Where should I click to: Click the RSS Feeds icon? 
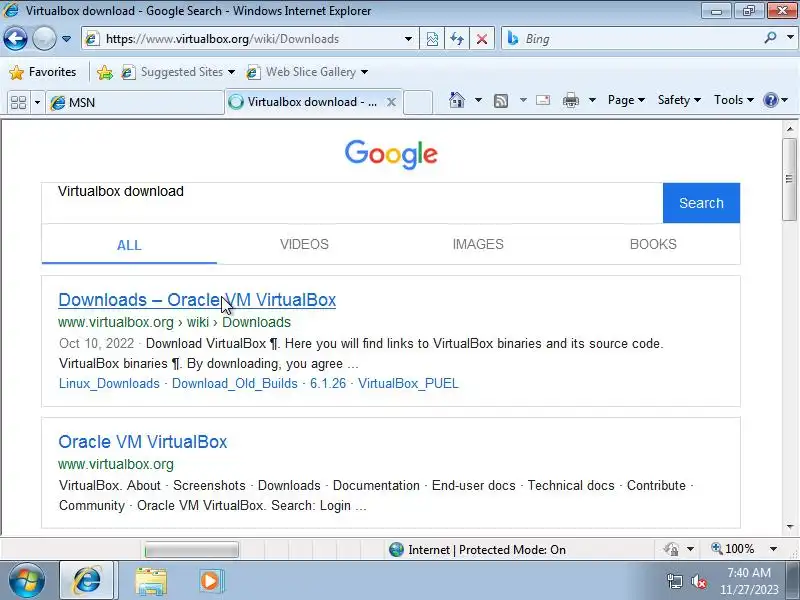(x=501, y=101)
